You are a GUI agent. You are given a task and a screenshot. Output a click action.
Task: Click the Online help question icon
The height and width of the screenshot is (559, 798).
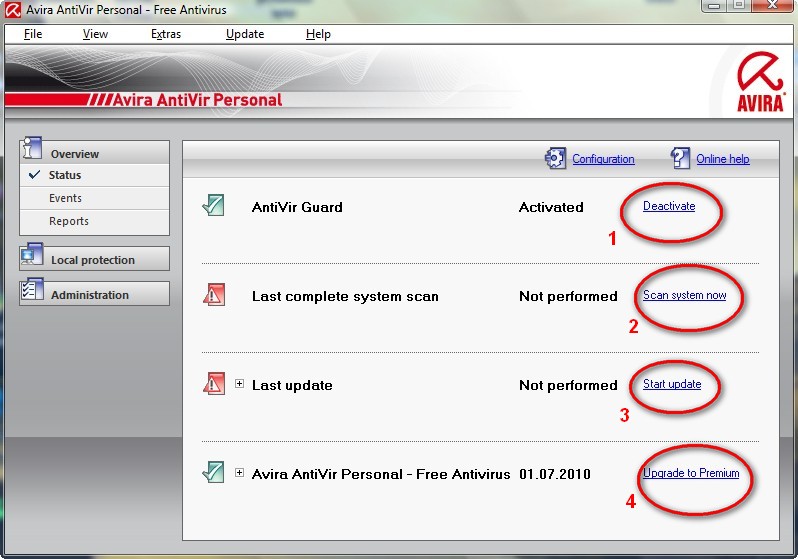click(680, 158)
